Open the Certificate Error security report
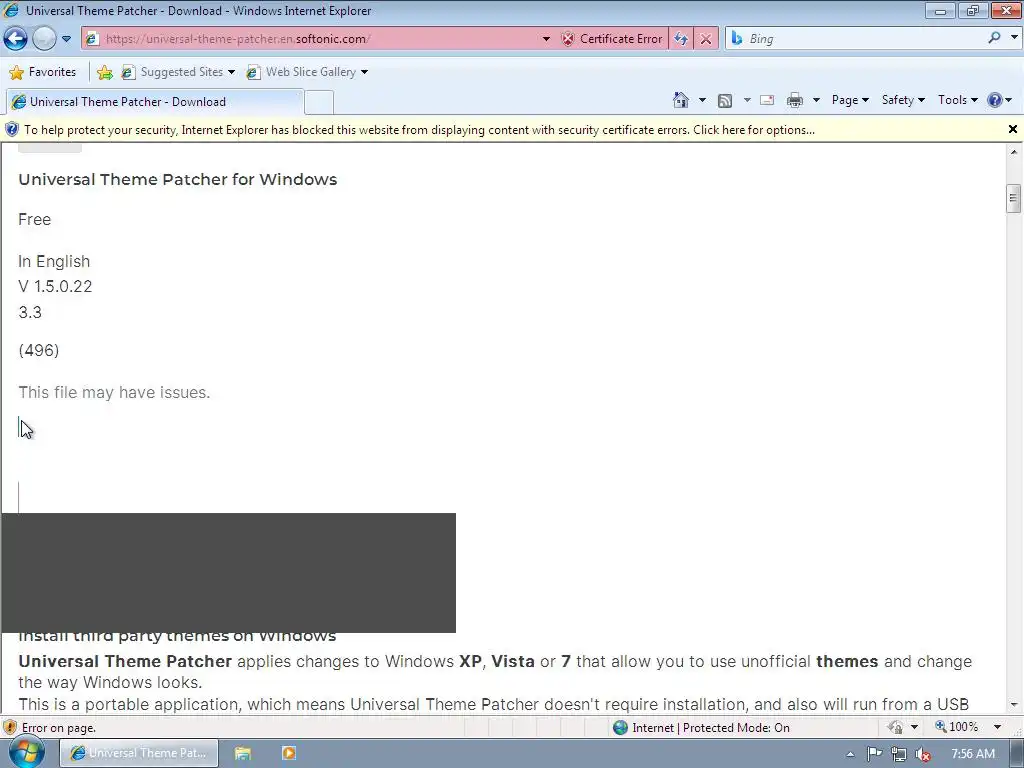The image size is (1024, 768). [x=611, y=39]
